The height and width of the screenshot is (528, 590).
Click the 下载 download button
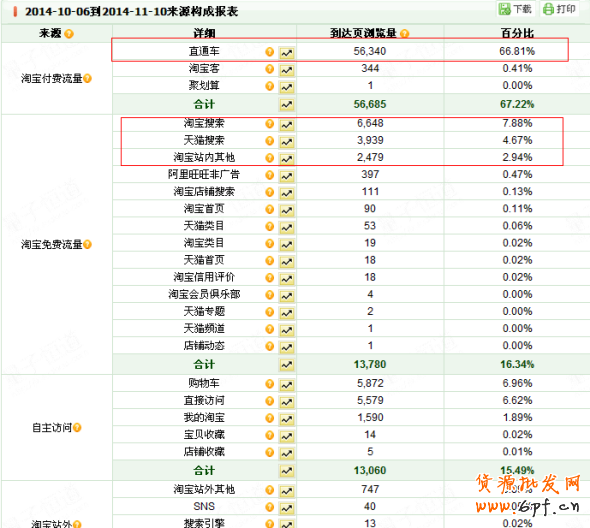click(x=515, y=9)
